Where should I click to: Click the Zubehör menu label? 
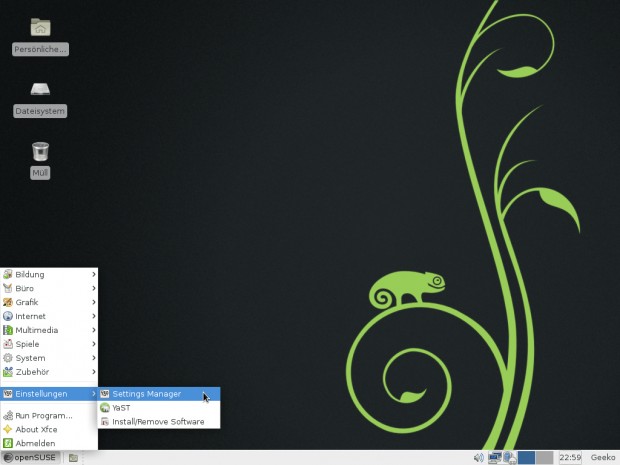[x=32, y=372]
